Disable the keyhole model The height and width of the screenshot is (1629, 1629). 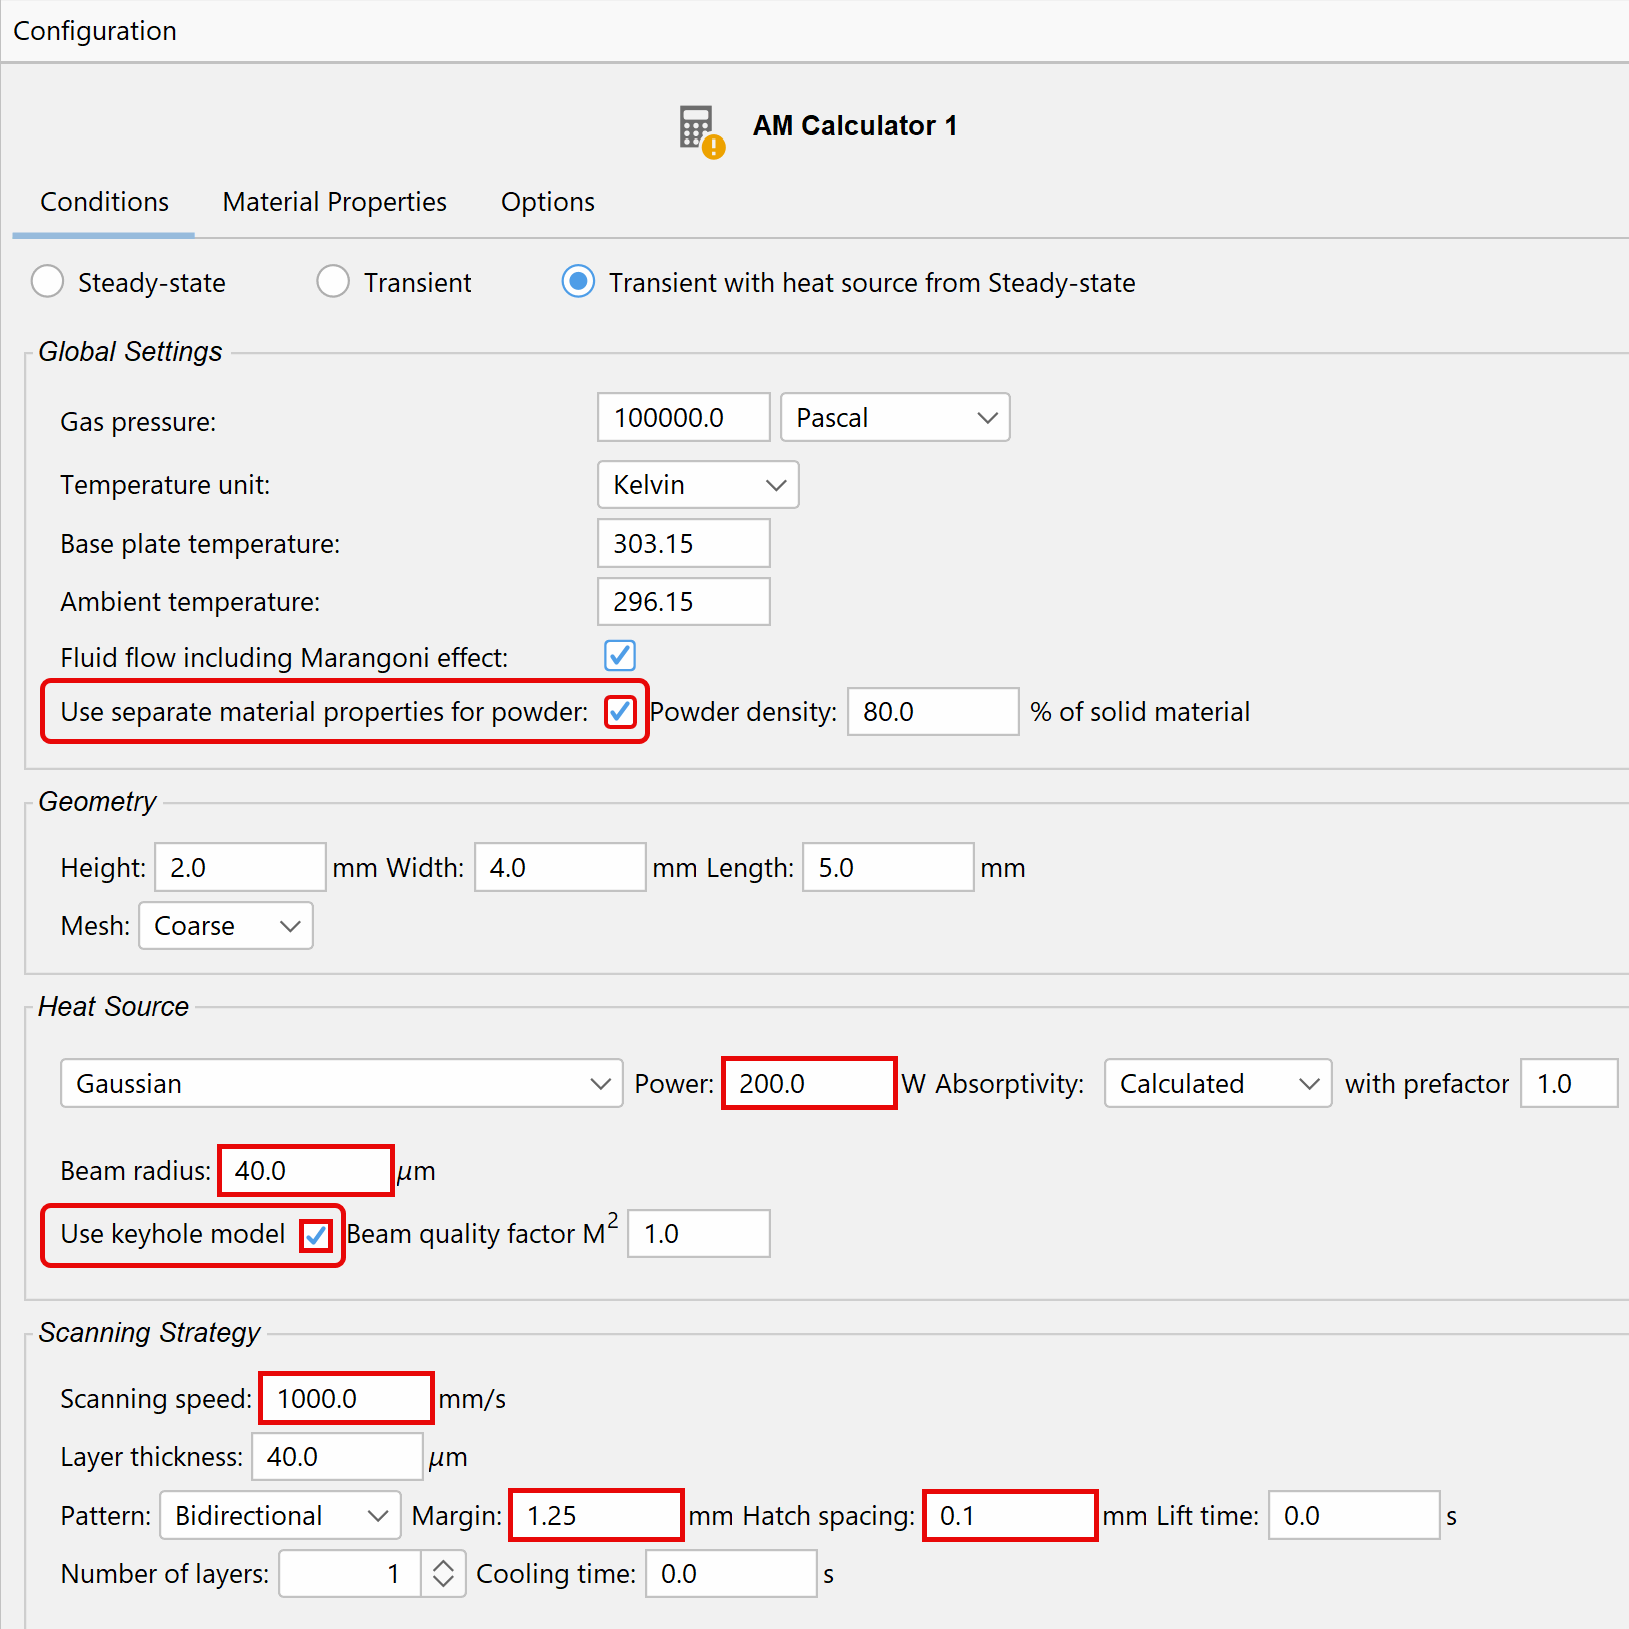point(316,1235)
